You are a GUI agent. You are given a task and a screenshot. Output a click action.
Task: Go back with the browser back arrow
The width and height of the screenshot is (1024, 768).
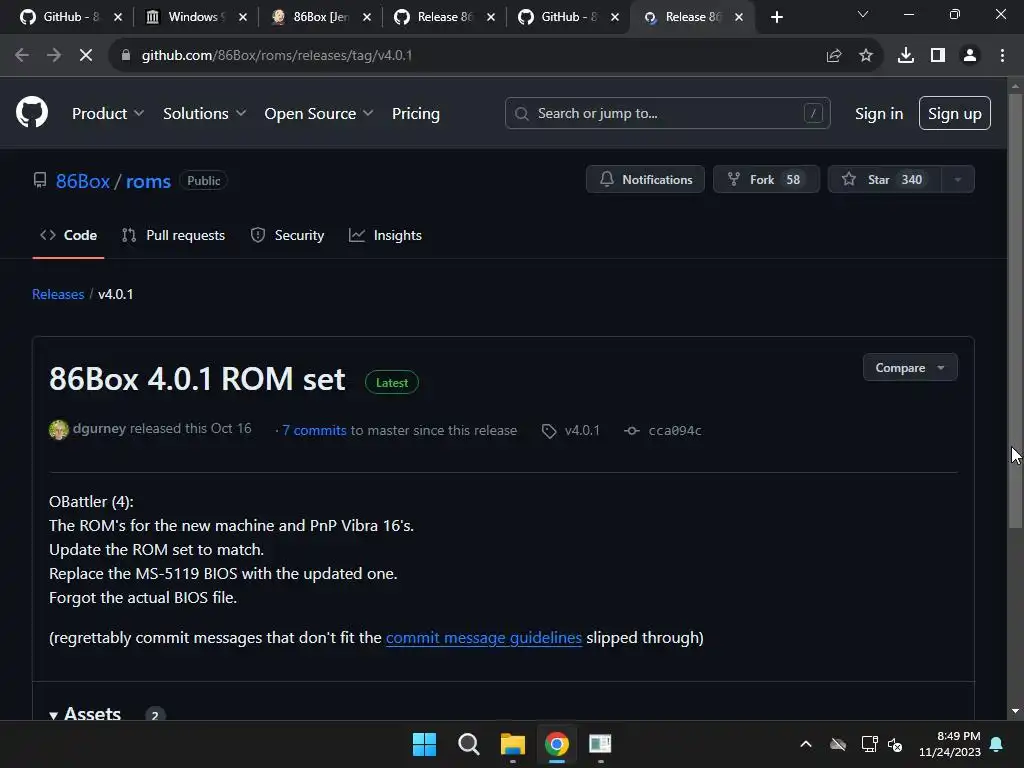[22, 56]
